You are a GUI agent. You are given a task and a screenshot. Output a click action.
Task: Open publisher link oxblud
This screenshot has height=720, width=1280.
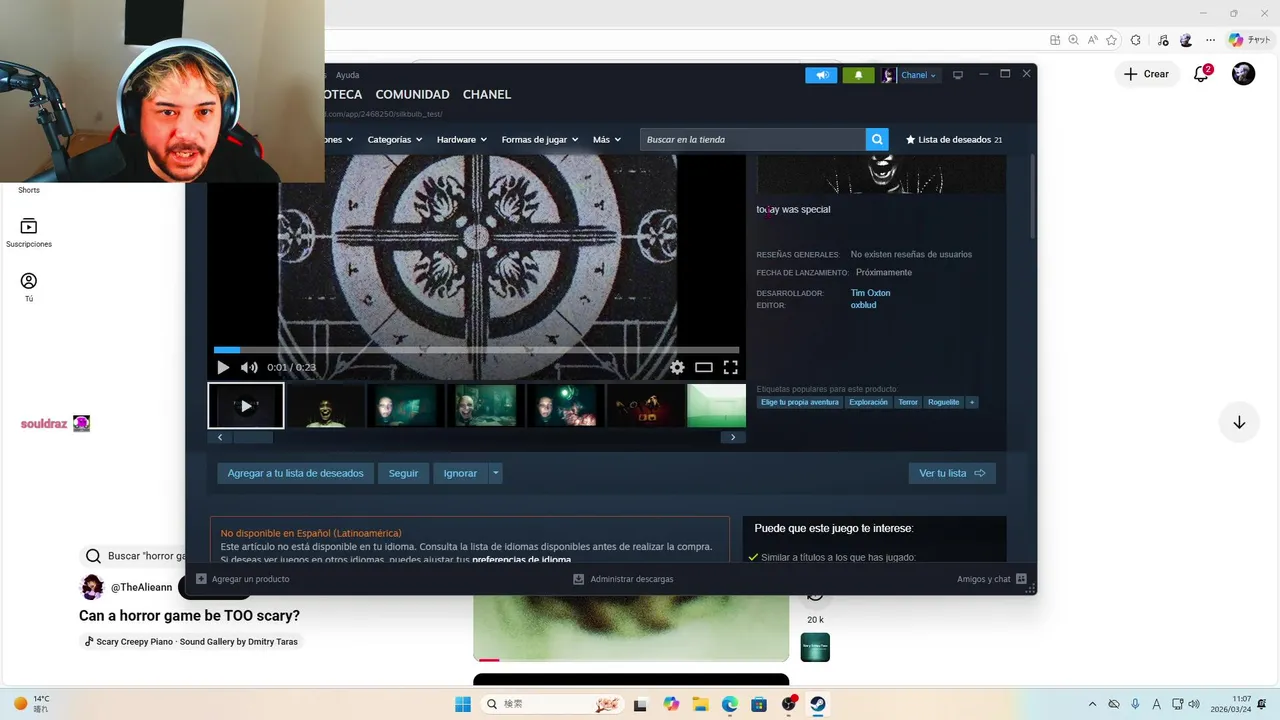[x=863, y=305]
